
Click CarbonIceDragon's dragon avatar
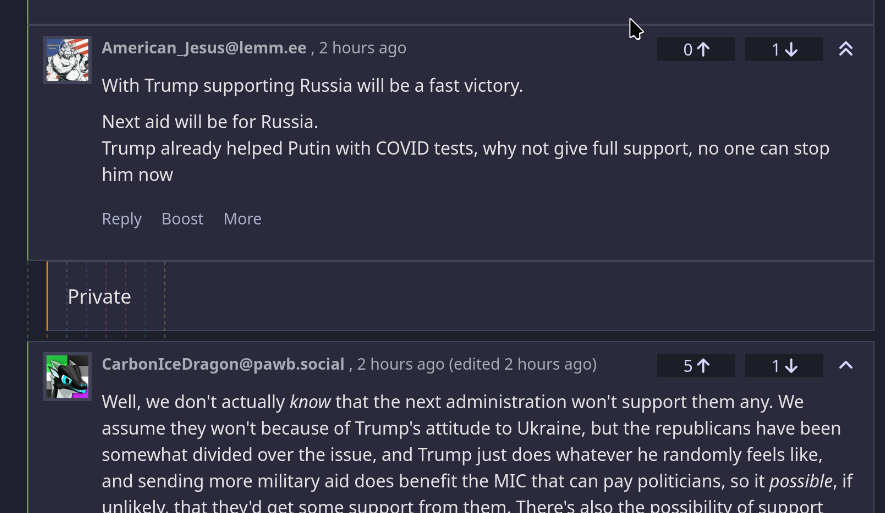pyautogui.click(x=67, y=376)
